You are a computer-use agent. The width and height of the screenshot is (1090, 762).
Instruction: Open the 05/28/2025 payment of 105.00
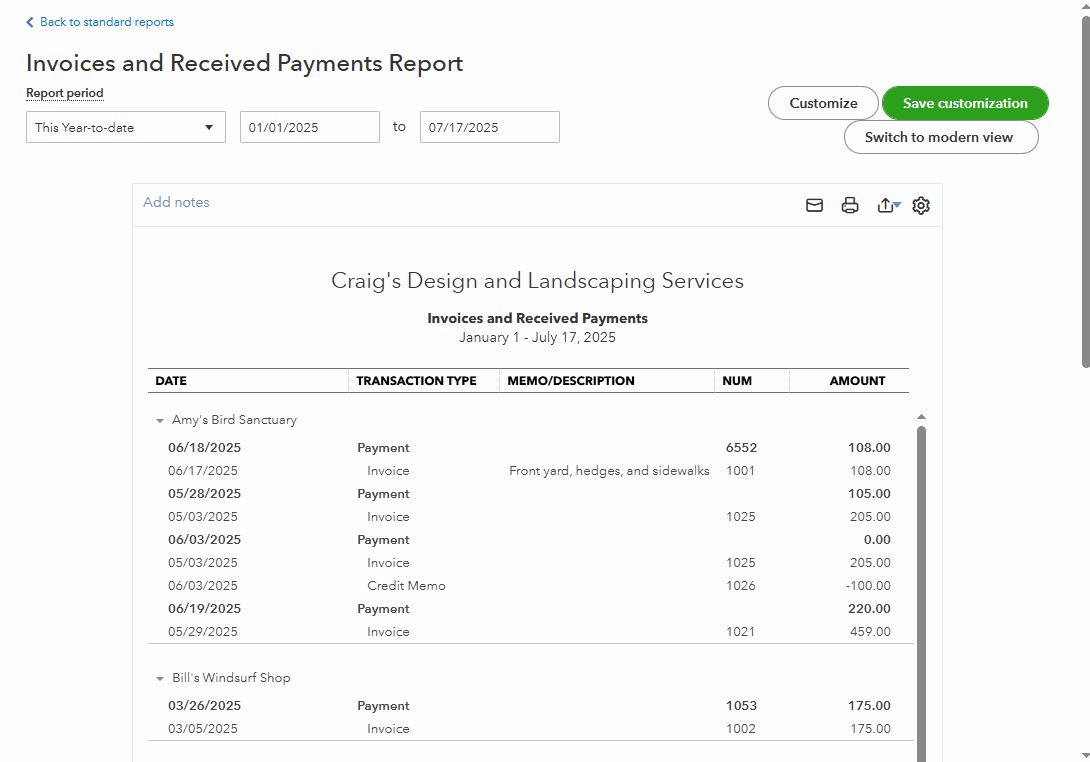tap(529, 494)
